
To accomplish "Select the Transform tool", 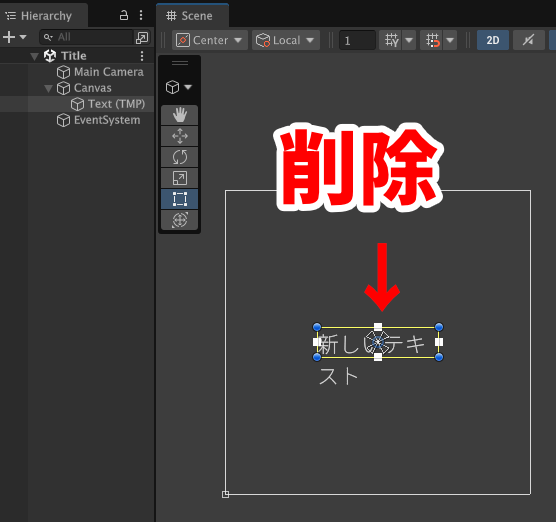I will click(179, 220).
